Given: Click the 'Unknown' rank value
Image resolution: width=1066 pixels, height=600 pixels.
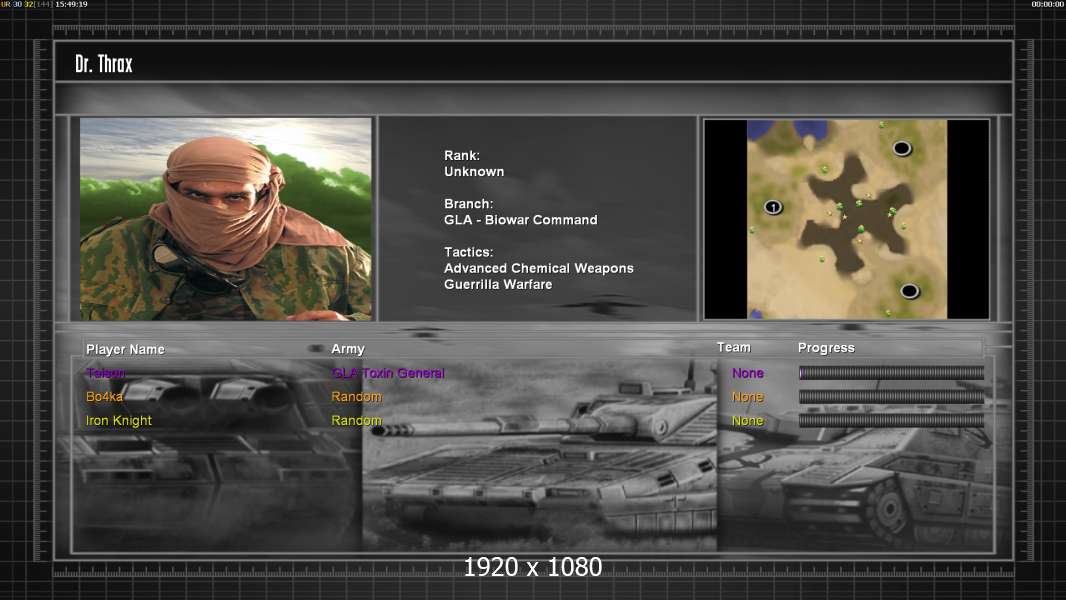Looking at the screenshot, I should click(475, 172).
